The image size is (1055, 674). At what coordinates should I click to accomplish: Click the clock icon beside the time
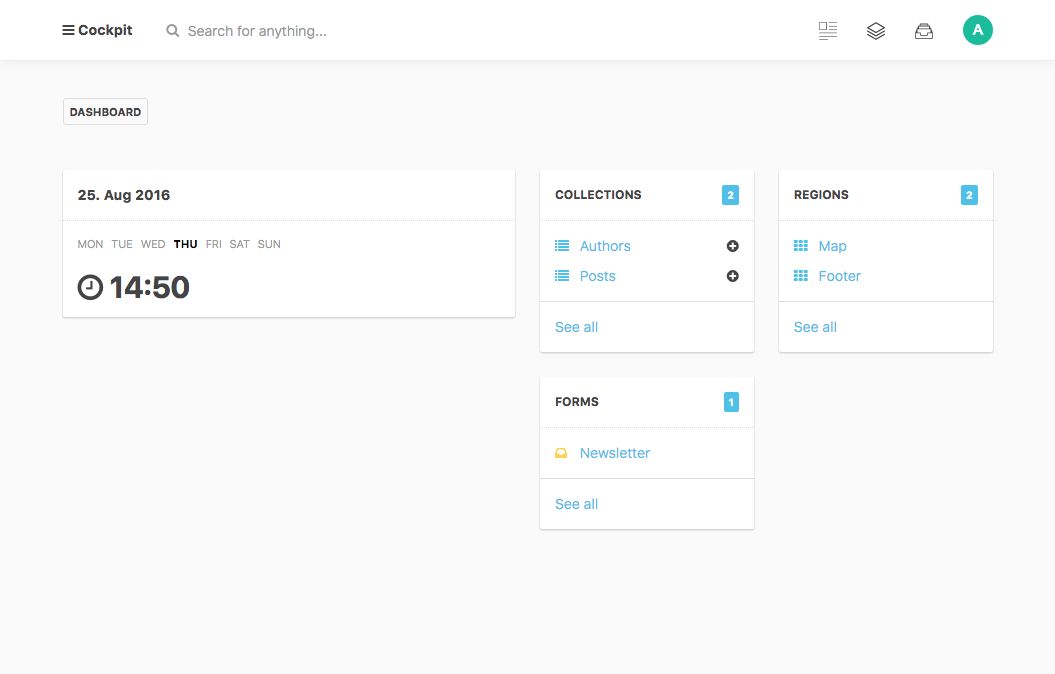point(90,287)
